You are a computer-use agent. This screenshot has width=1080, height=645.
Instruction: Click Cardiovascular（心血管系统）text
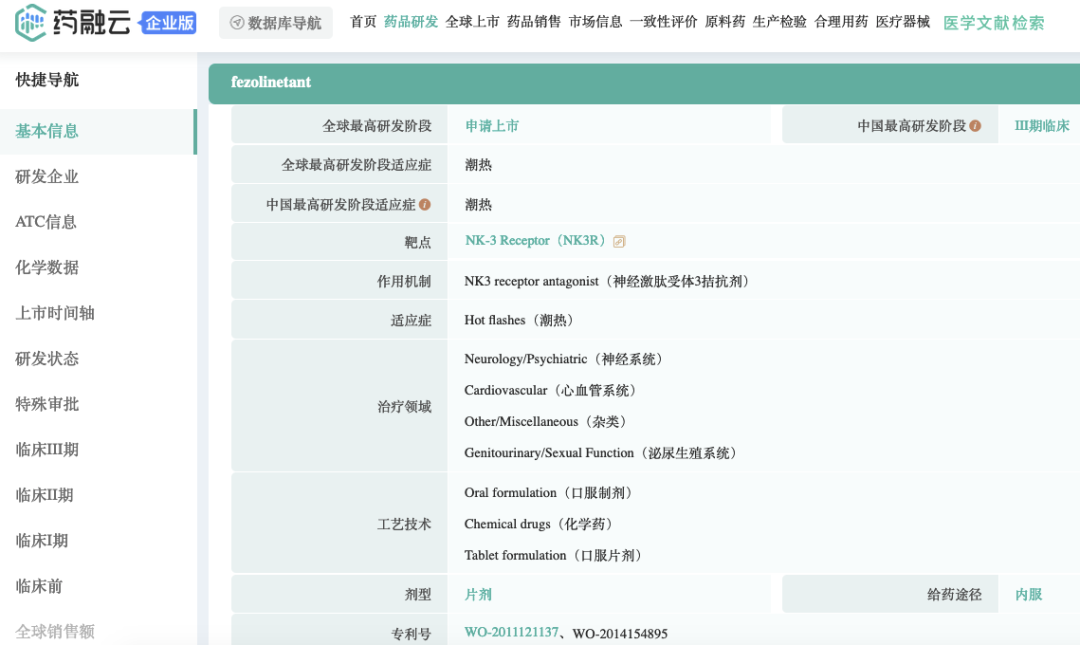tap(550, 390)
